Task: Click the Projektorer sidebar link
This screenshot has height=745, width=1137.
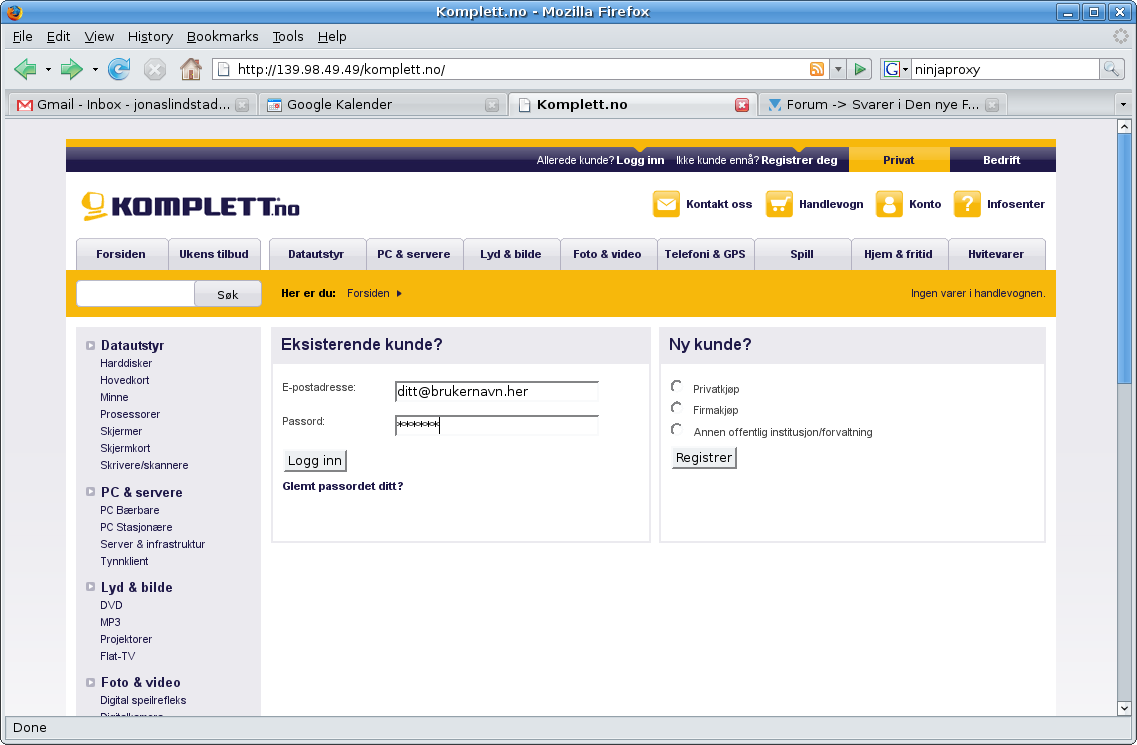Action: tap(126, 639)
